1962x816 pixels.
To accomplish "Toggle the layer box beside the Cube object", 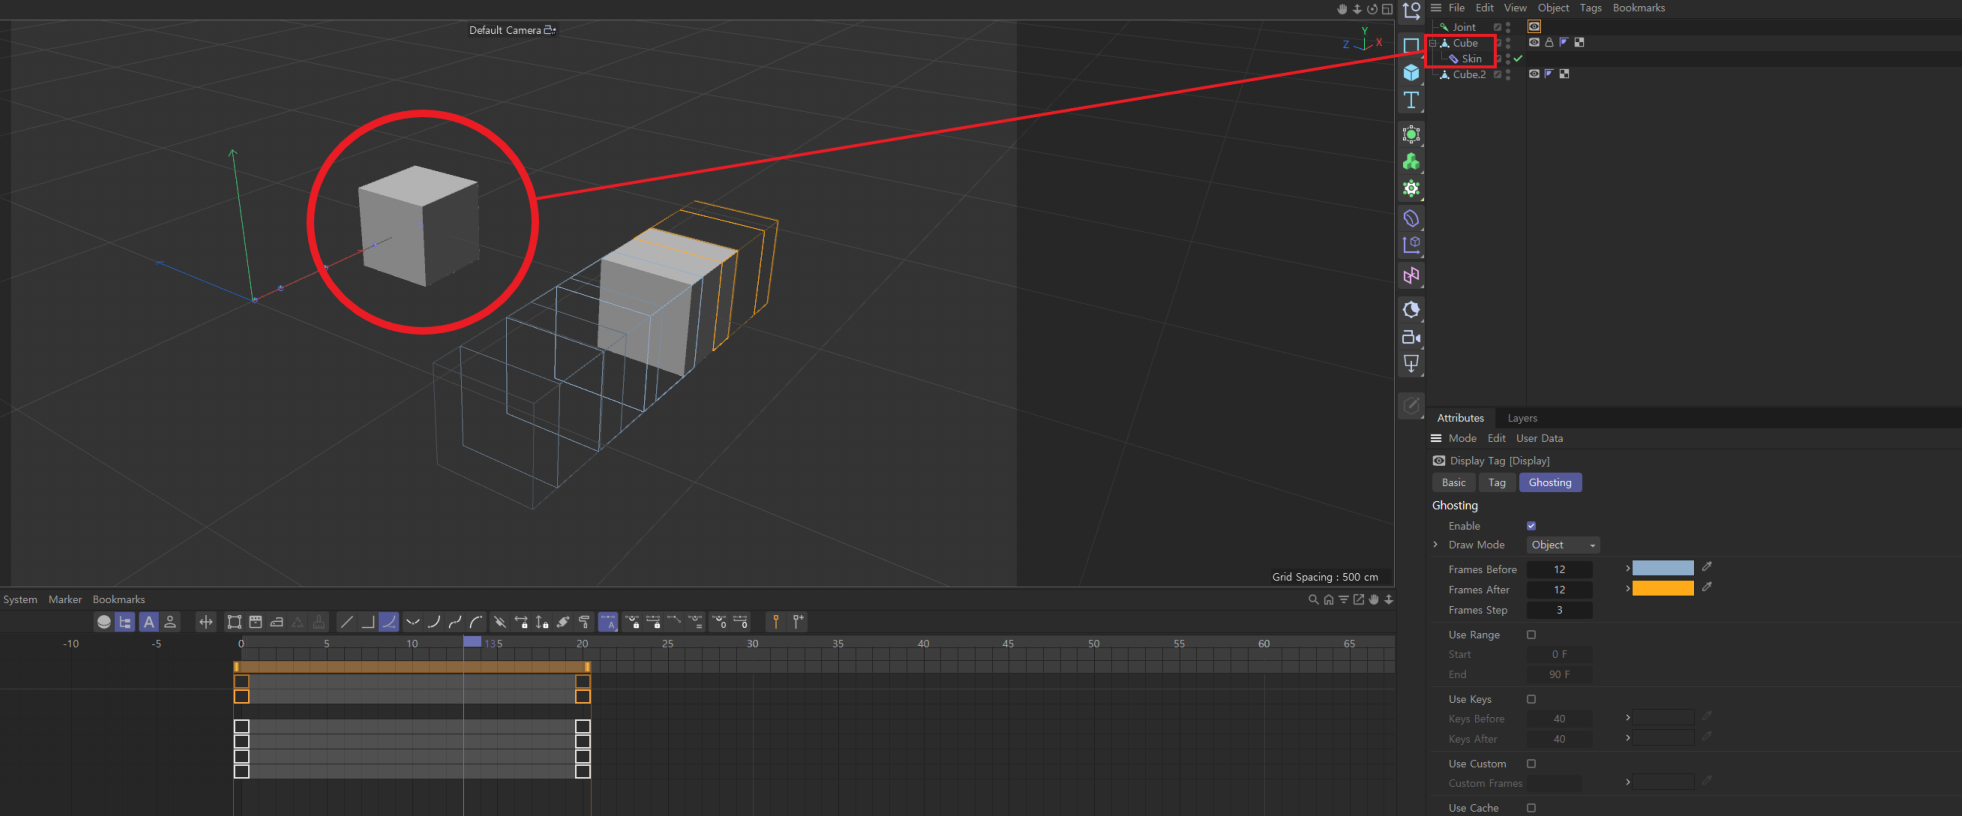I will 1497,43.
